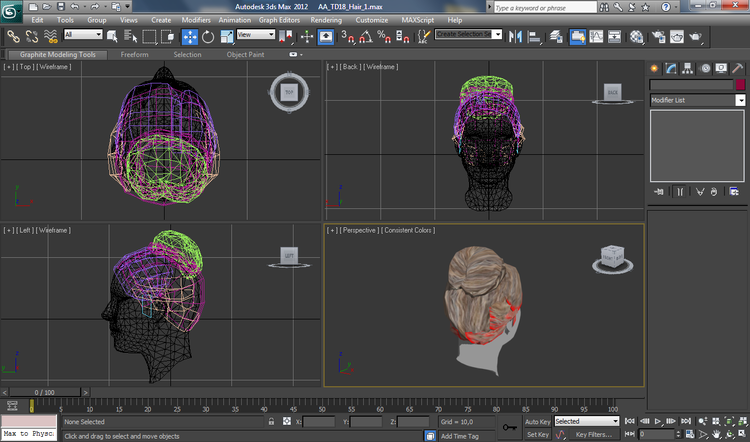
Task: Open the reference coordinate View dropdown
Action: pos(255,34)
